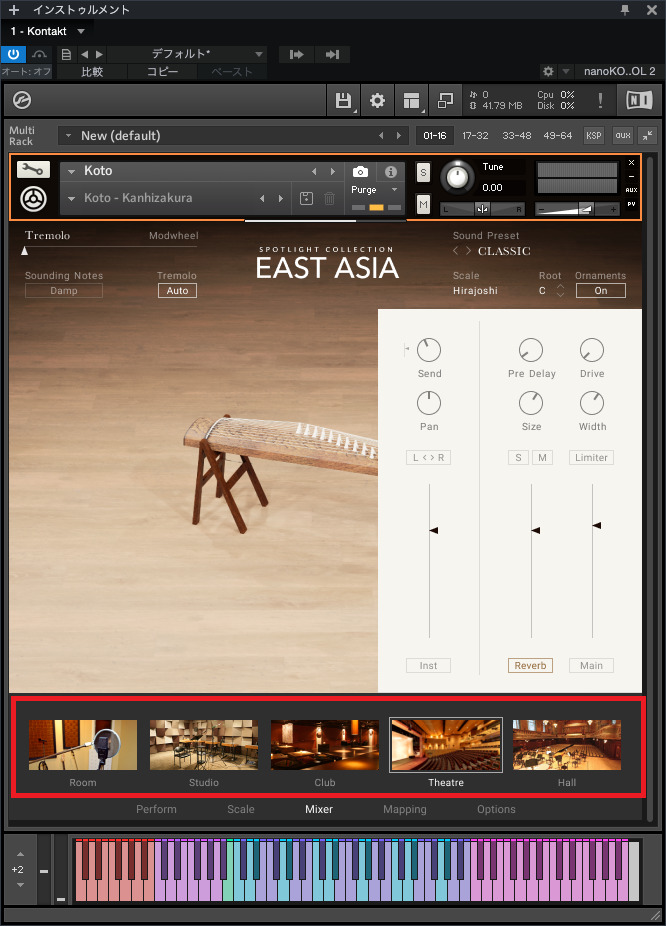Select next Sound Preset arrow
Screen dimensions: 666x926
pyautogui.click(x=468, y=251)
